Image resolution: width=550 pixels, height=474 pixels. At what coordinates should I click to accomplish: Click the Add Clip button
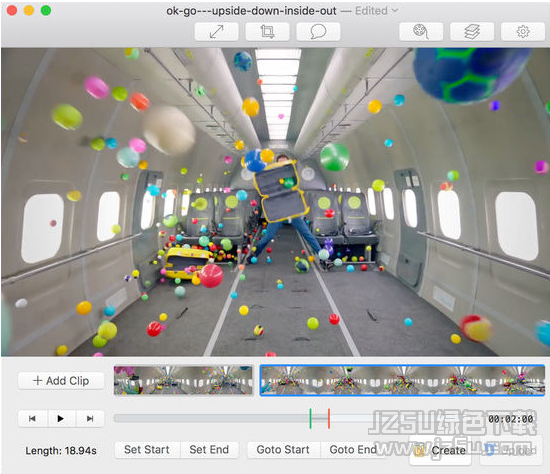click(x=61, y=381)
